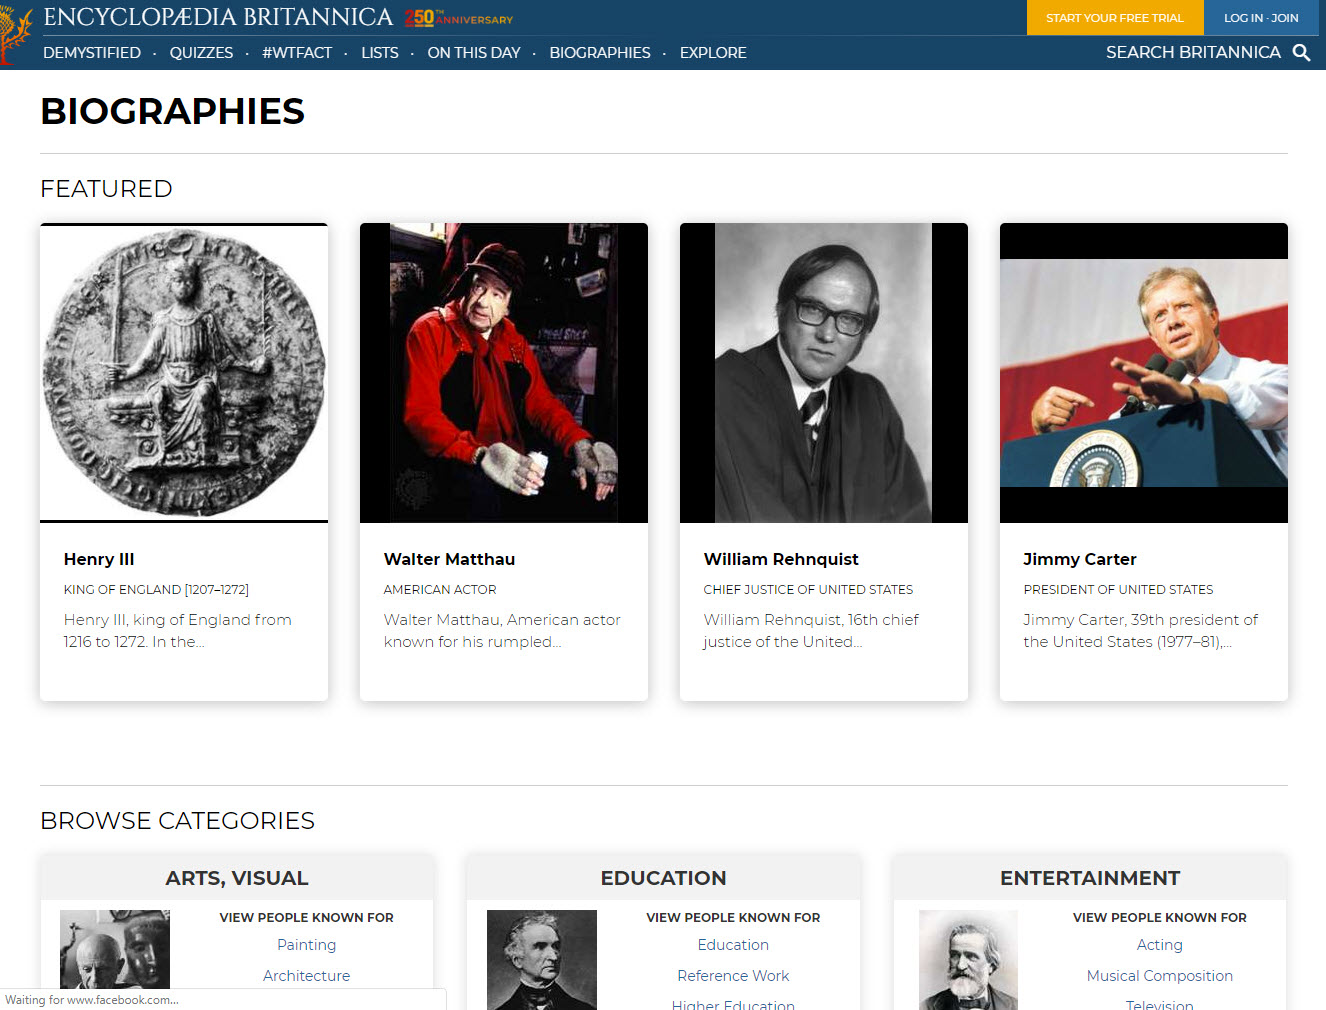The image size is (1326, 1010).
Task: Open Explore in the top navigation
Action: [713, 53]
